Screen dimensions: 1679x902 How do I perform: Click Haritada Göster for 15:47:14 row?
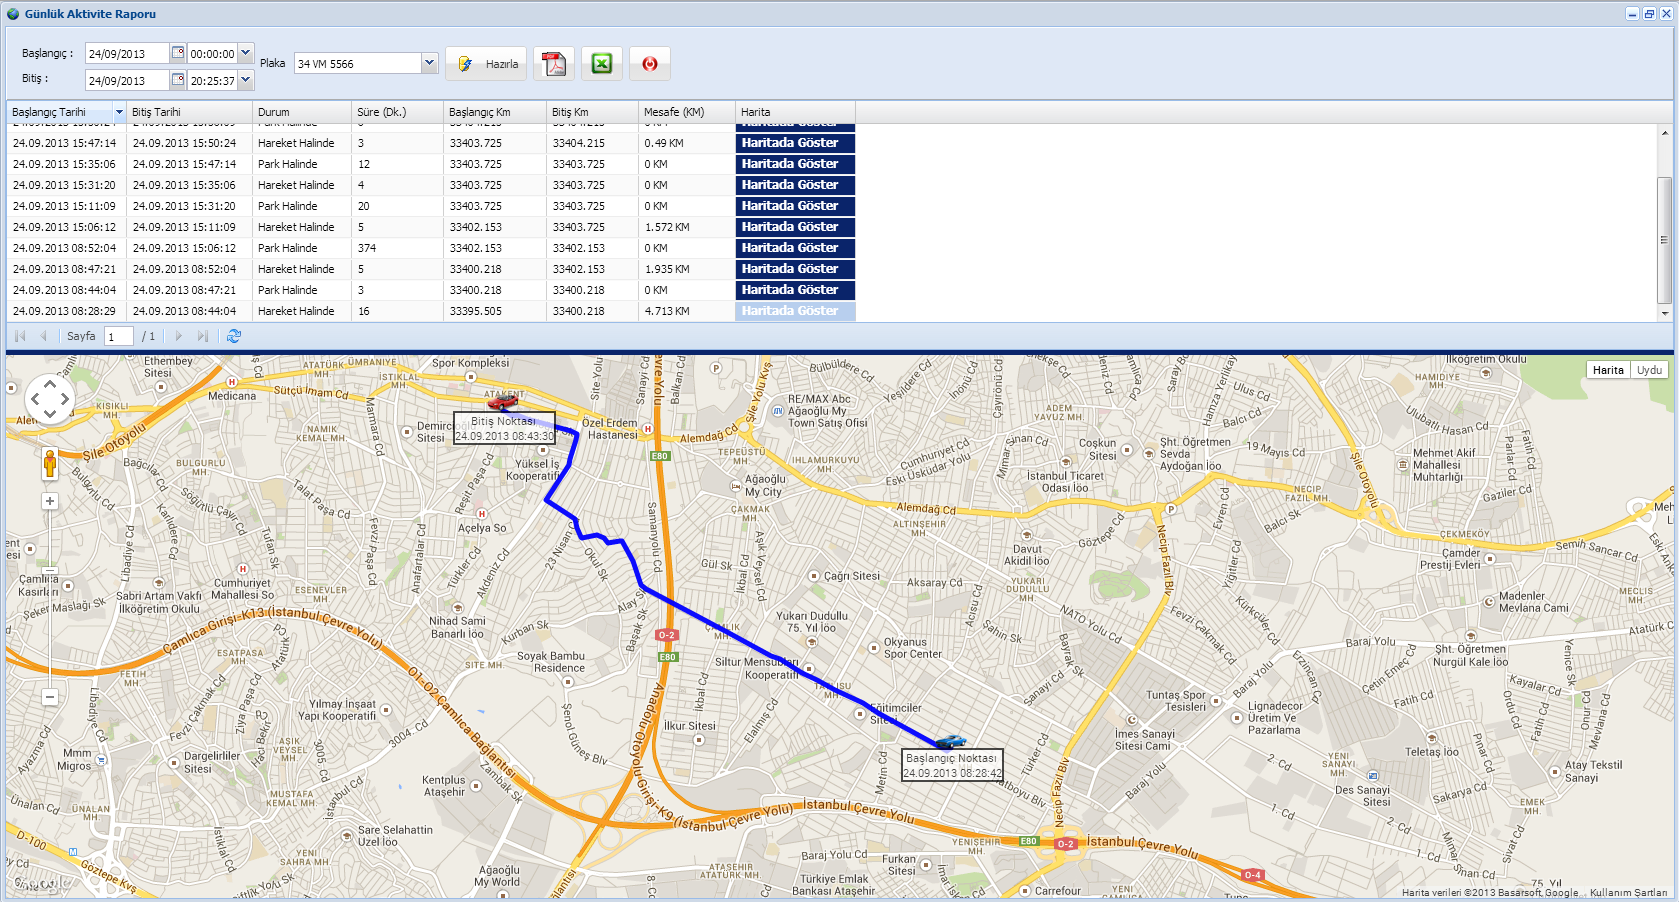click(795, 143)
